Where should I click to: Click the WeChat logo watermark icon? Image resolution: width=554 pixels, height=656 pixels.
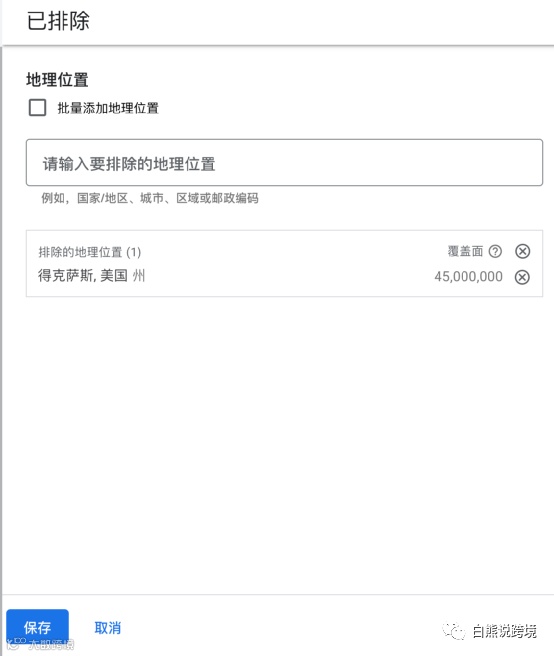454,630
